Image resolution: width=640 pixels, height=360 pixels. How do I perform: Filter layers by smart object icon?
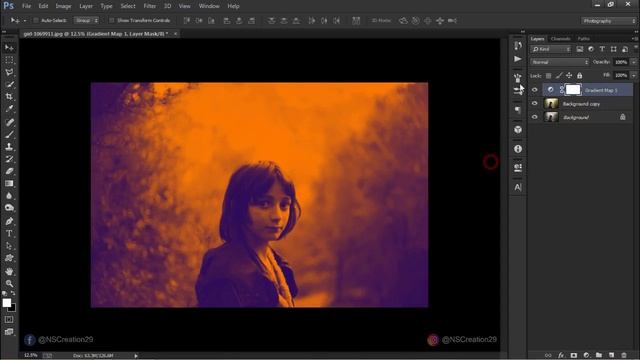point(625,49)
